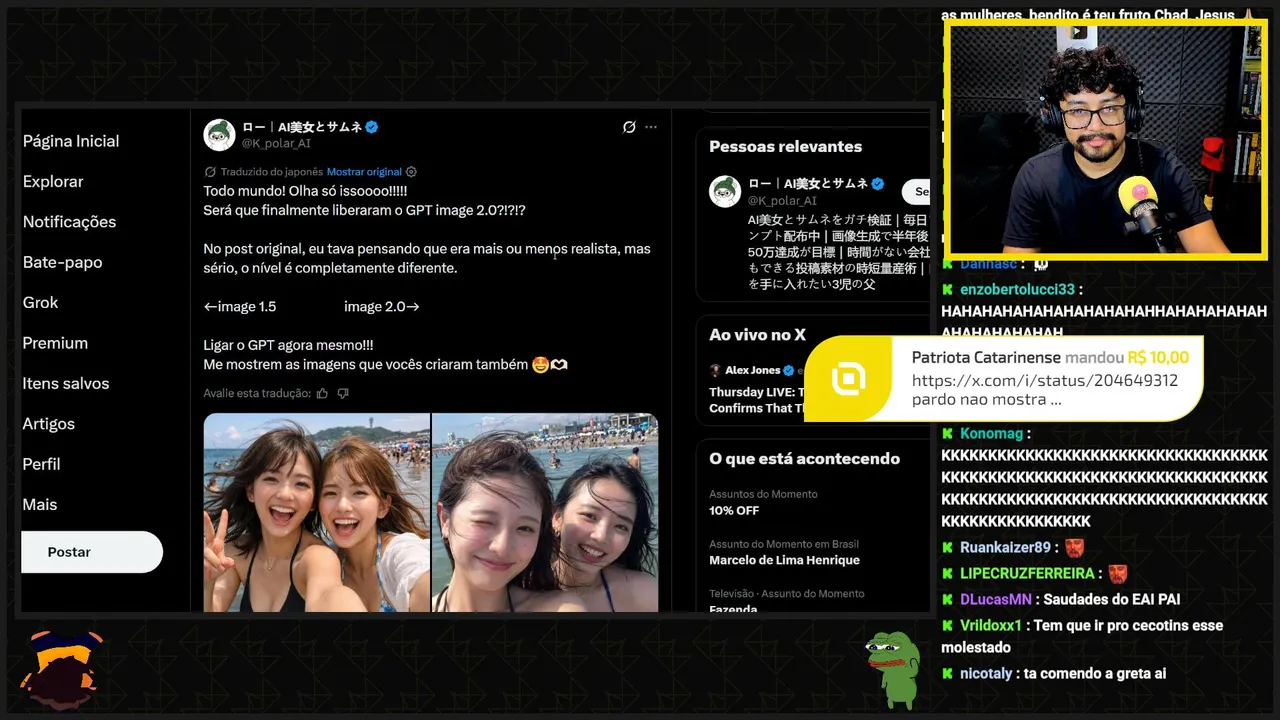Click the Postar button
This screenshot has height=720, width=1280.
92,552
